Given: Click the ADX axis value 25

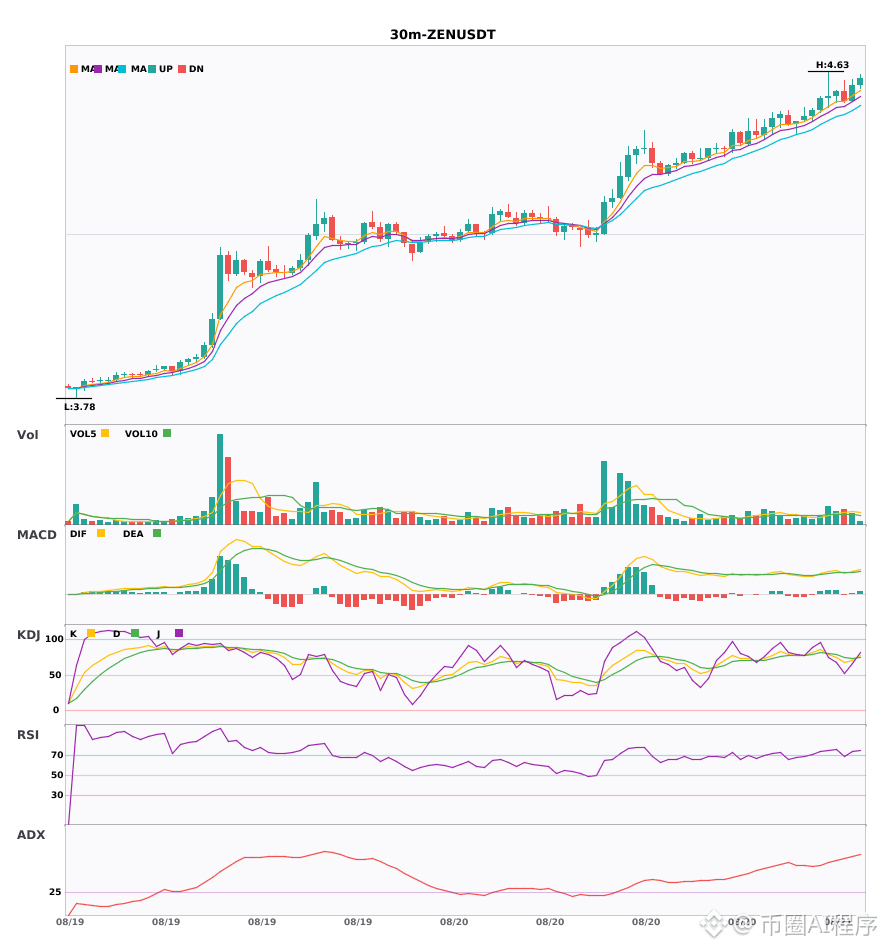Looking at the screenshot, I should tap(55, 892).
